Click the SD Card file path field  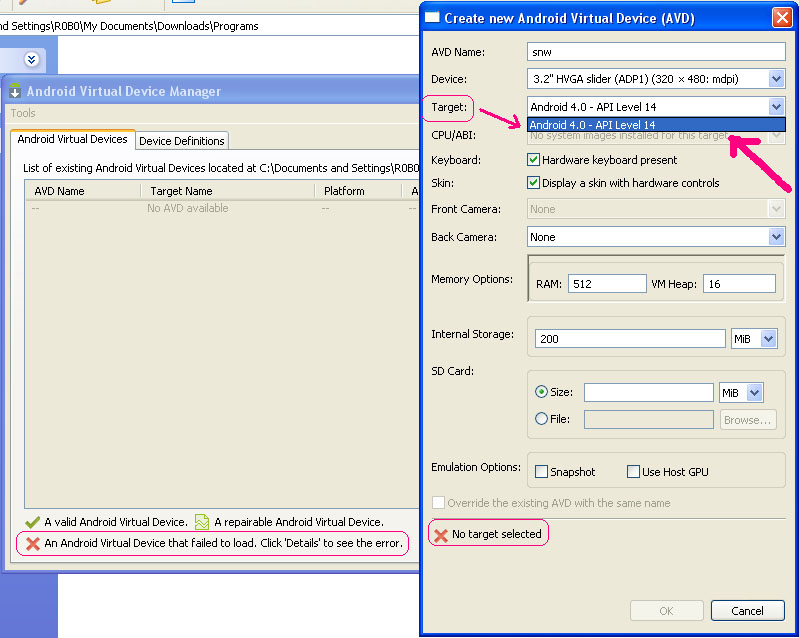[x=648, y=419]
